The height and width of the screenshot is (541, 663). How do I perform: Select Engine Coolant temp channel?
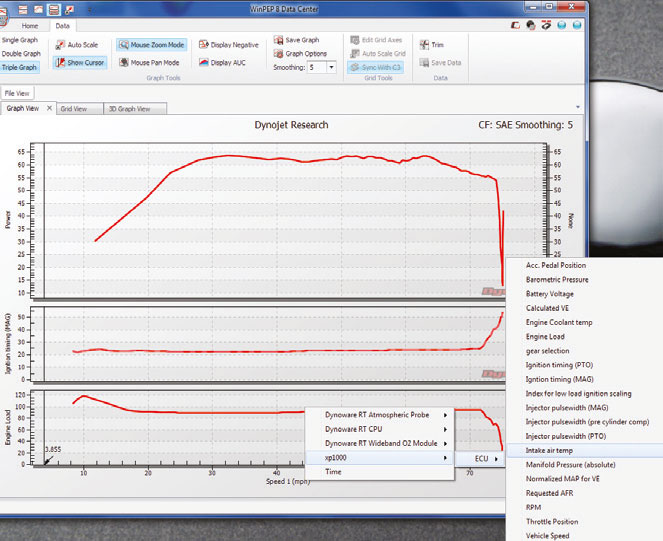click(x=559, y=322)
